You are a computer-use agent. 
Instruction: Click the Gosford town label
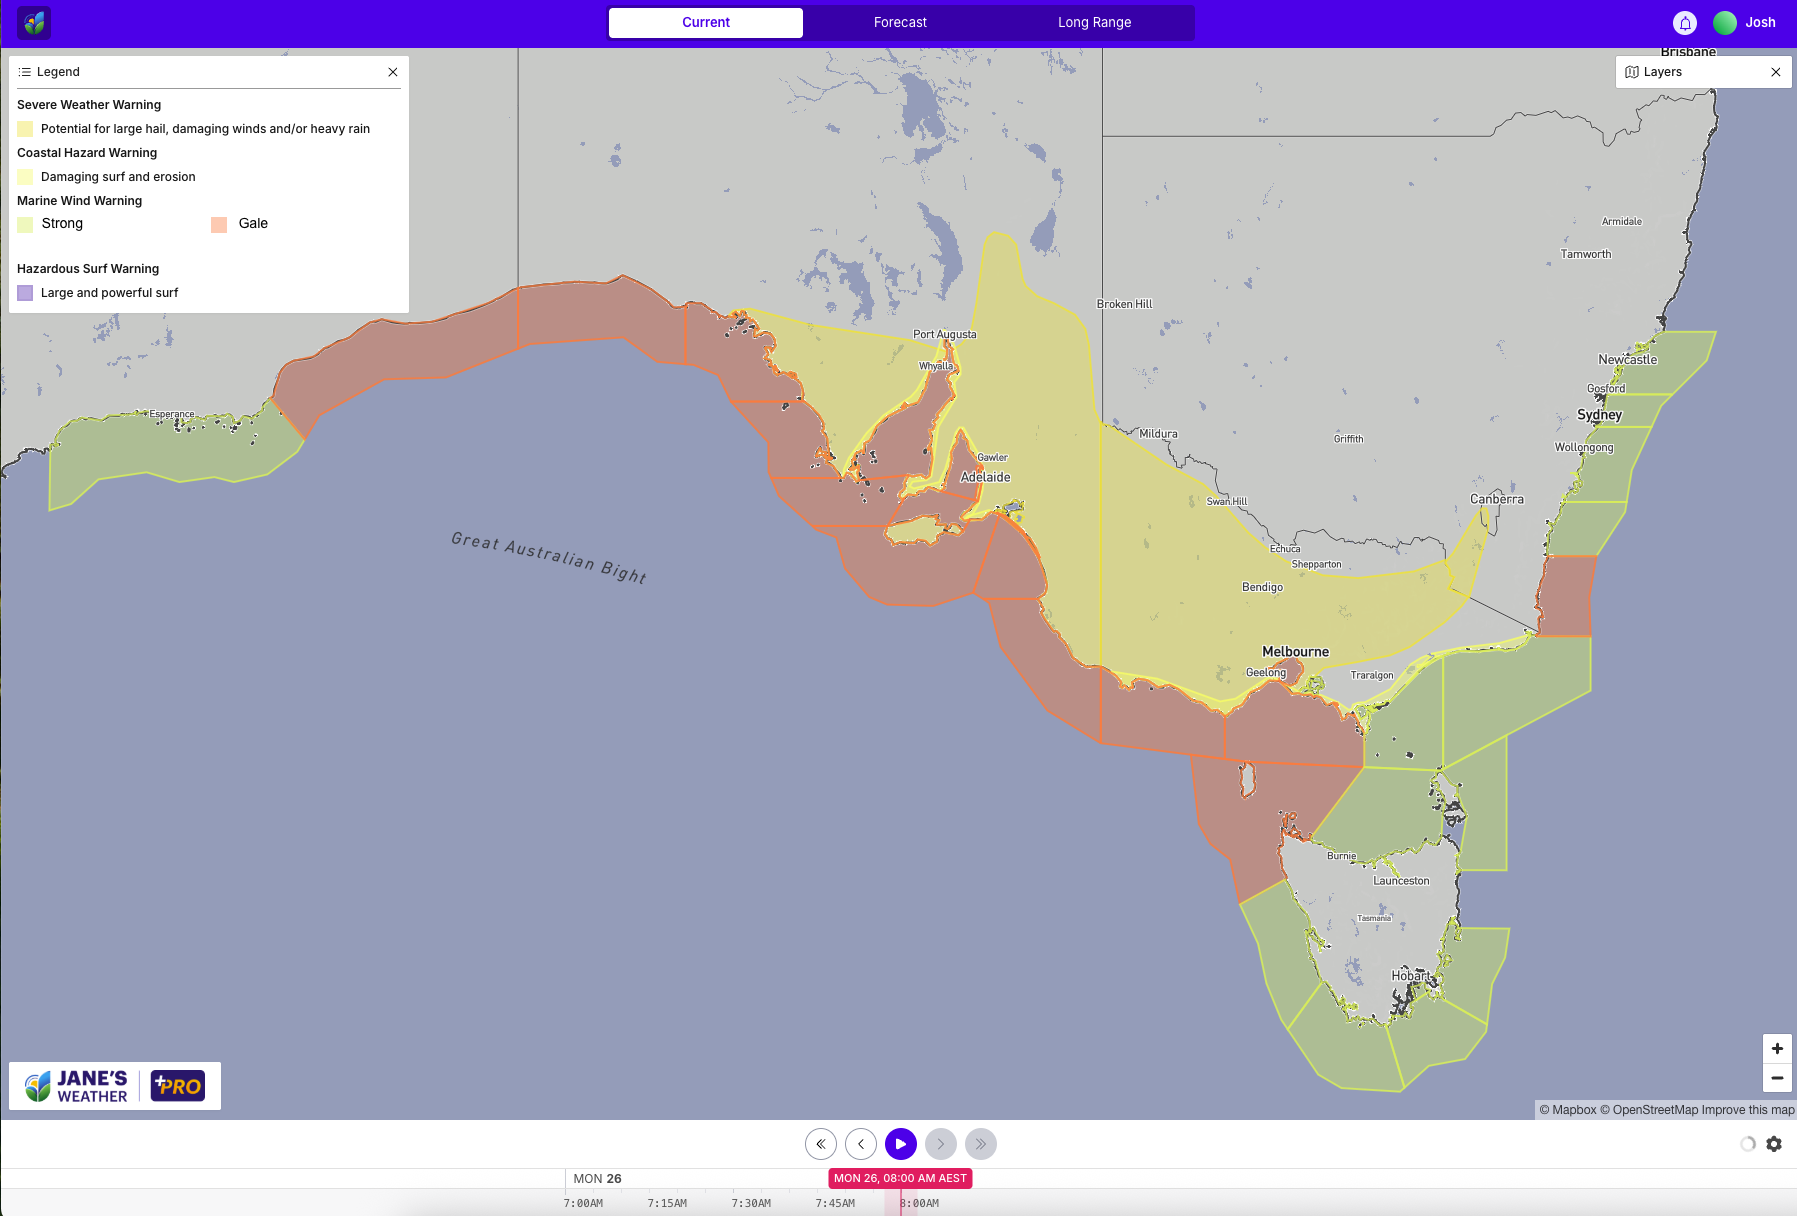1606,389
